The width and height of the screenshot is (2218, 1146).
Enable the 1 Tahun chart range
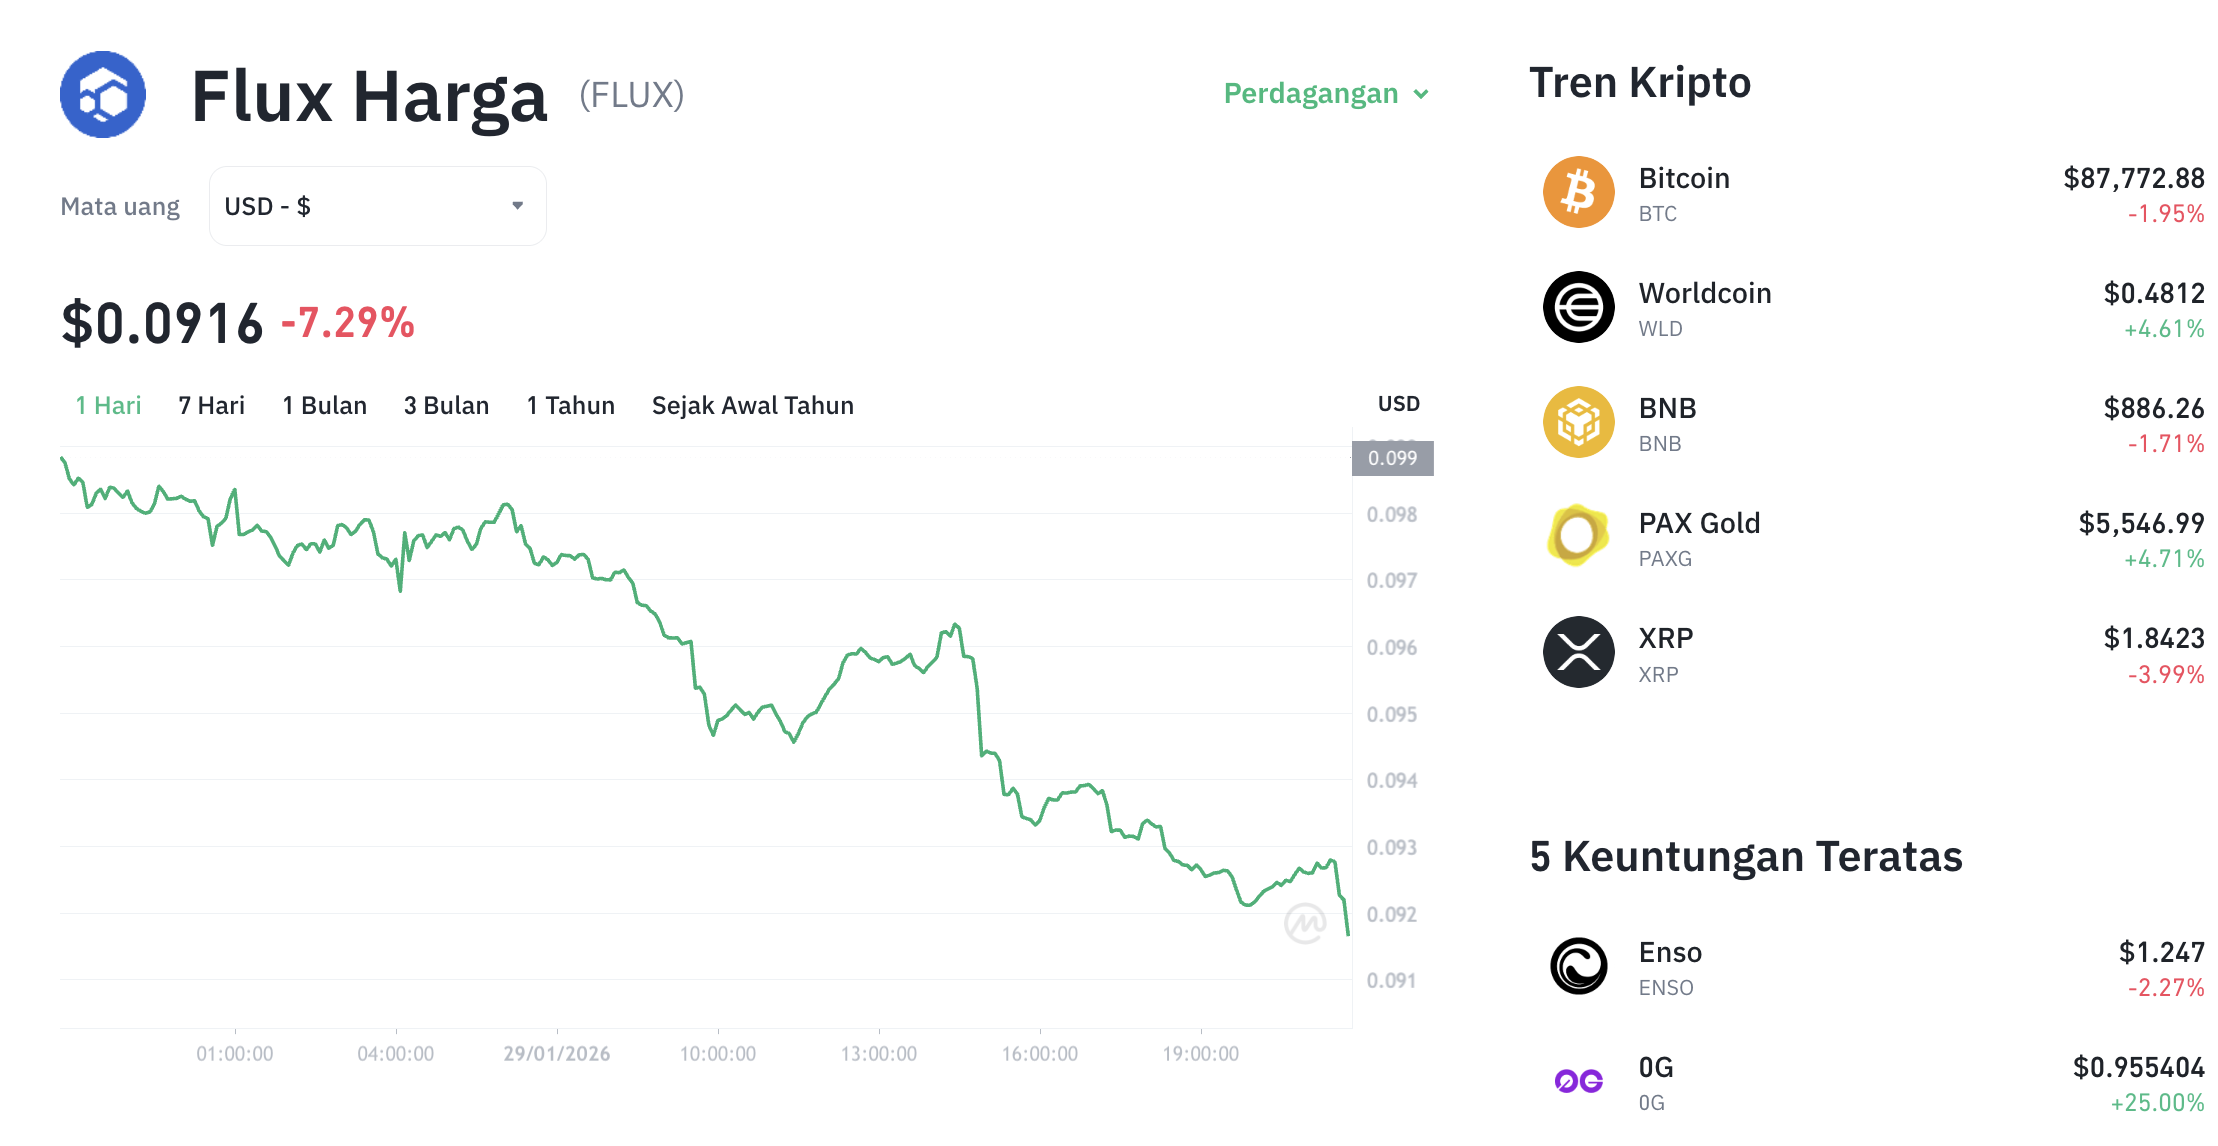570,405
